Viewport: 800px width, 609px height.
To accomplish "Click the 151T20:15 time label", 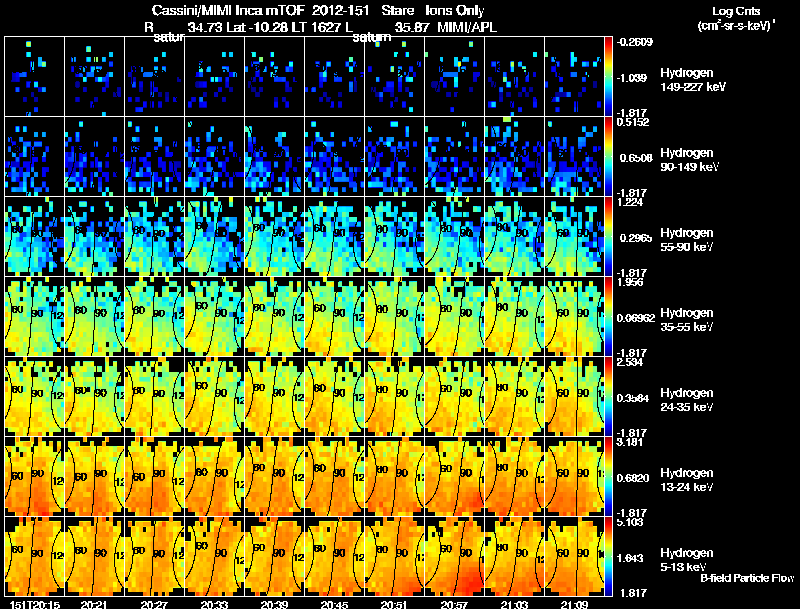I will (x=35, y=605).
